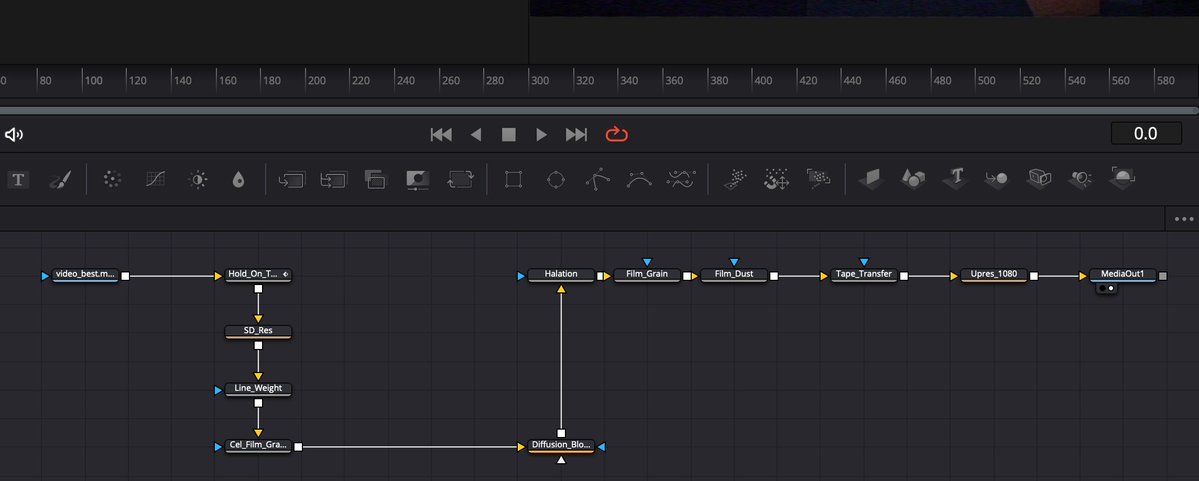1199x481 pixels.
Task: Click the particle magnet force icon
Action: click(x=777, y=180)
